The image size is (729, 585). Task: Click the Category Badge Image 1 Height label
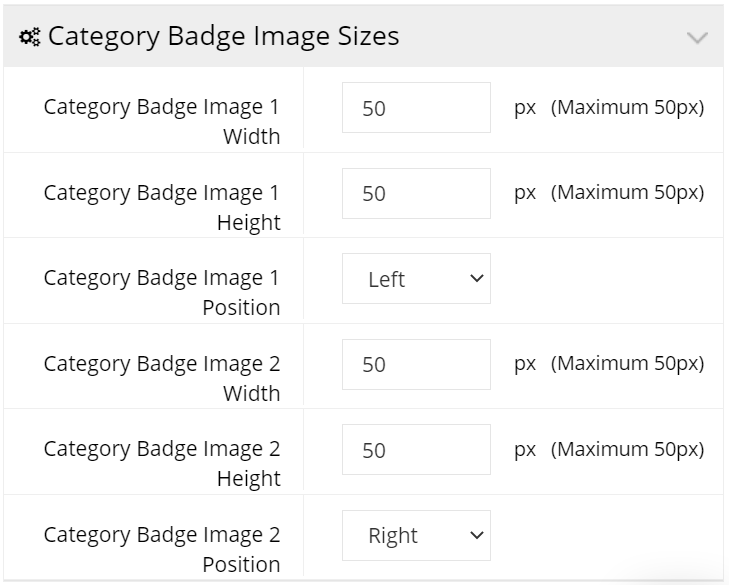click(x=162, y=207)
